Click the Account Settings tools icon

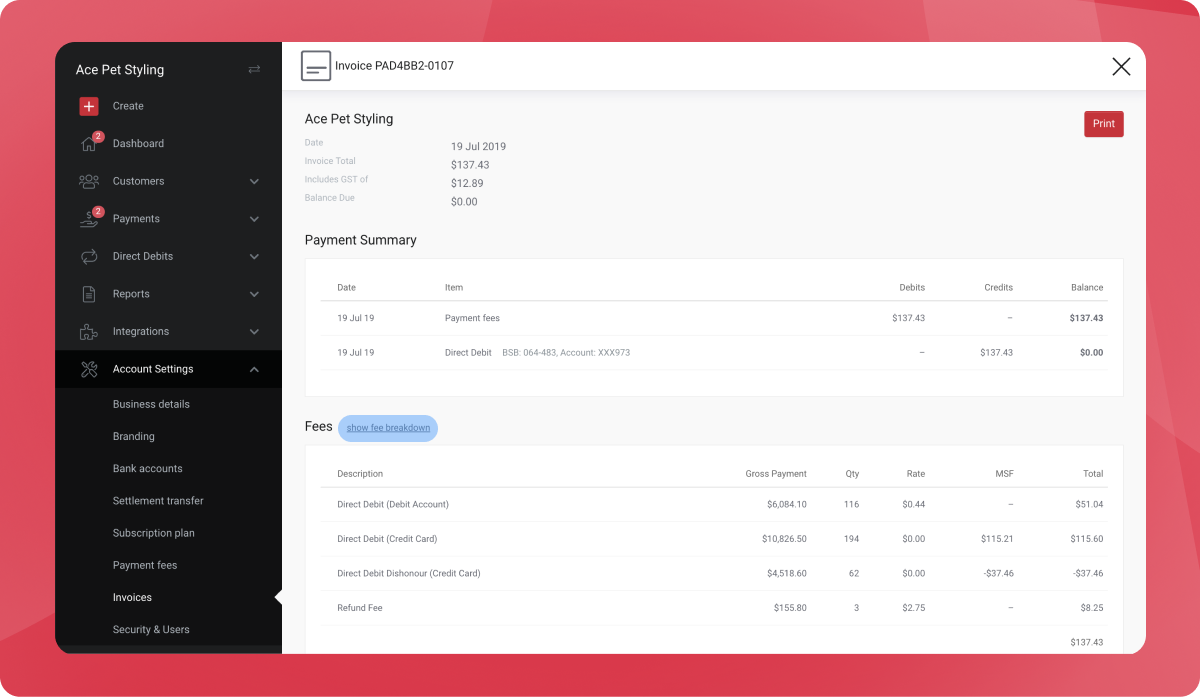(x=89, y=369)
